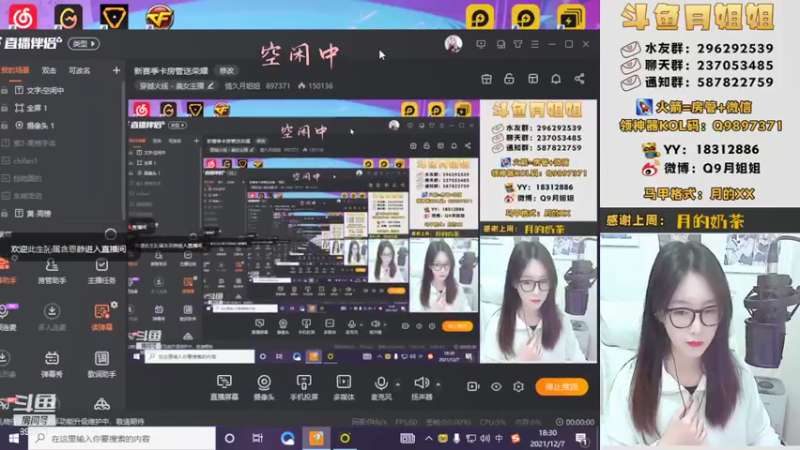Launch the CF game desktop icon
The image size is (800, 450).
click(x=159, y=17)
